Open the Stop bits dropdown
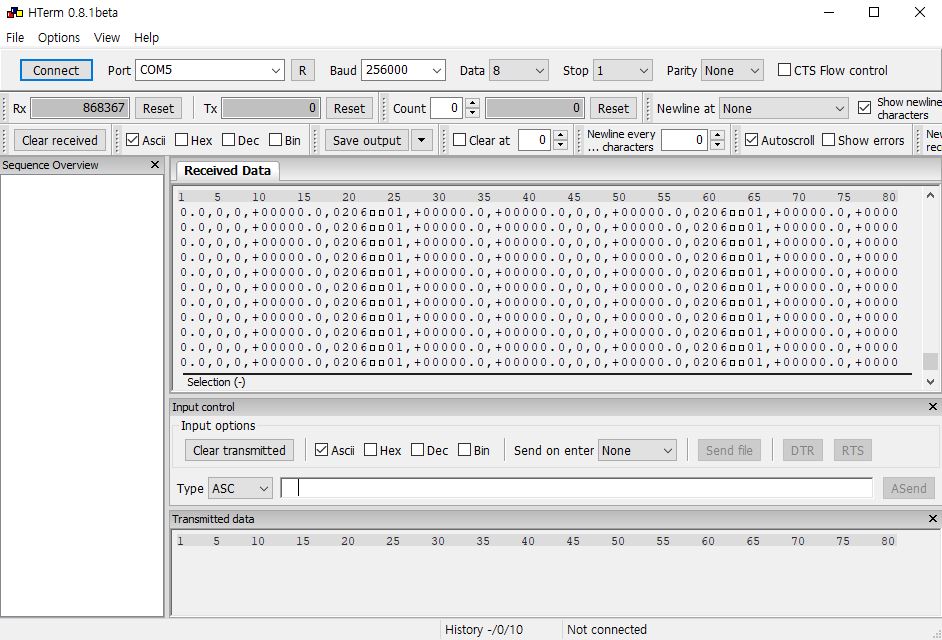Viewport: 942px width, 640px height. [622, 70]
